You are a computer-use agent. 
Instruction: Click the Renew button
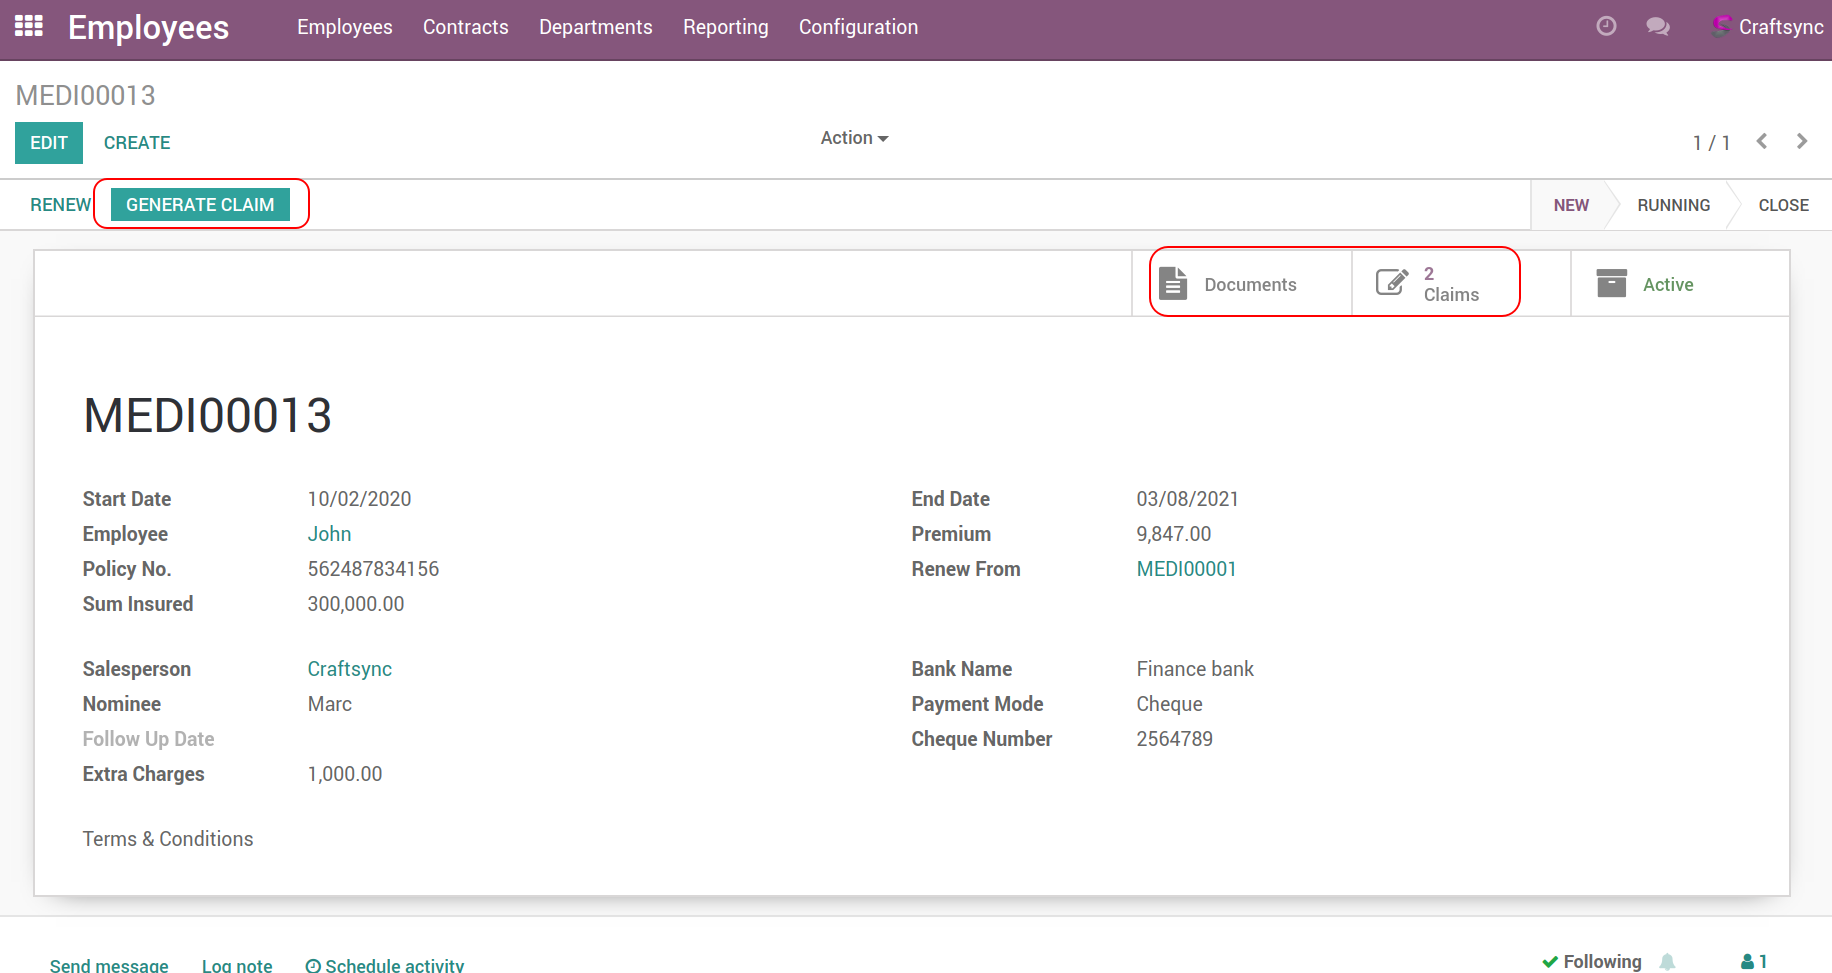60,204
